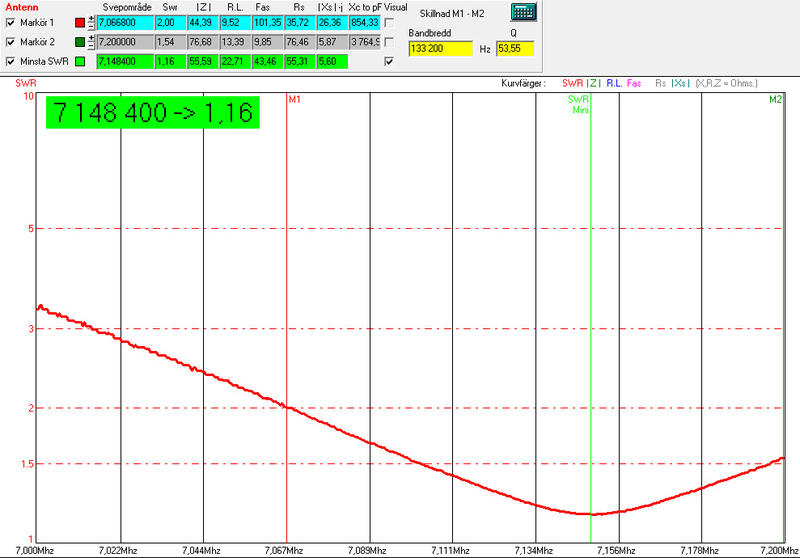The image size is (800, 558).
Task: Click the Bandbredd field showing 133 200
Action: pyautogui.click(x=441, y=48)
